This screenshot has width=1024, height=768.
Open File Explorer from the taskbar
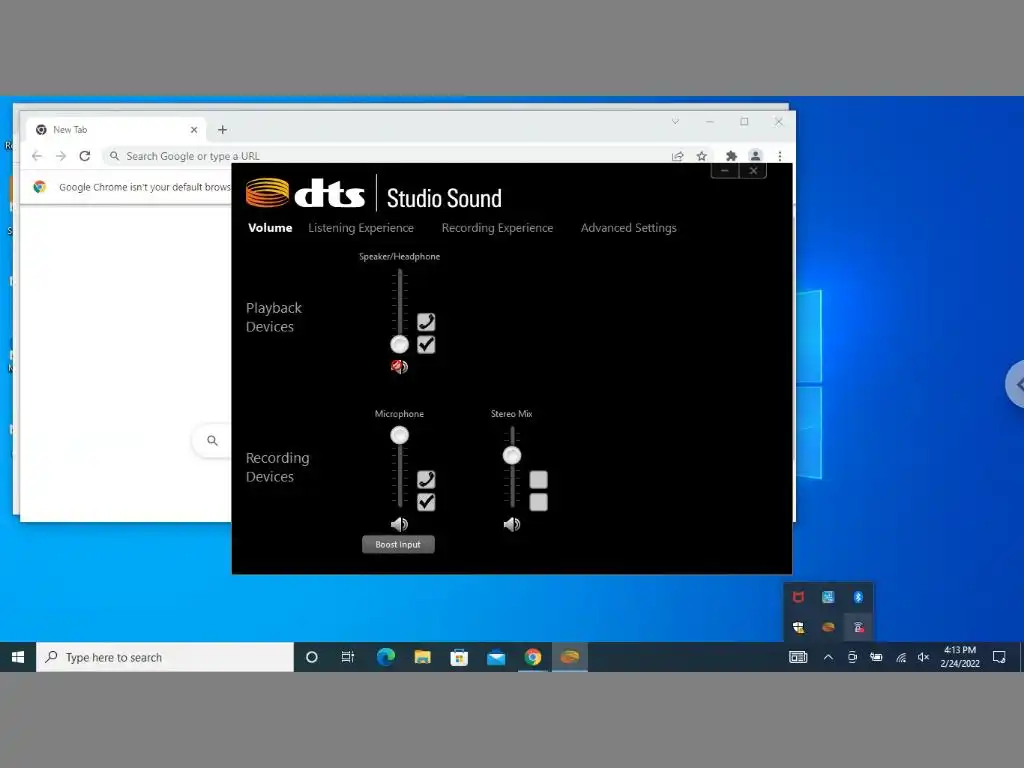pyautogui.click(x=423, y=657)
